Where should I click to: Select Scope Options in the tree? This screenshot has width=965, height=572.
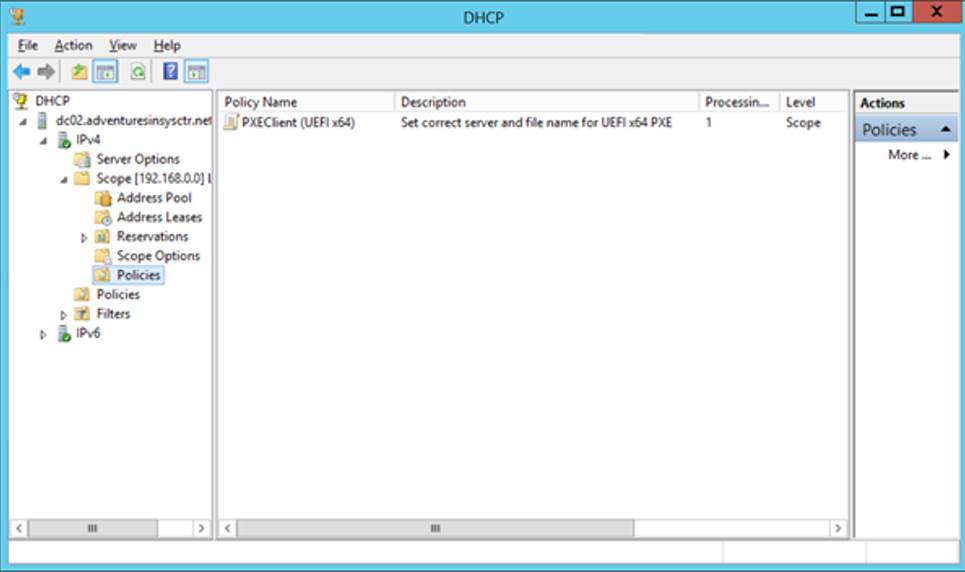point(158,256)
